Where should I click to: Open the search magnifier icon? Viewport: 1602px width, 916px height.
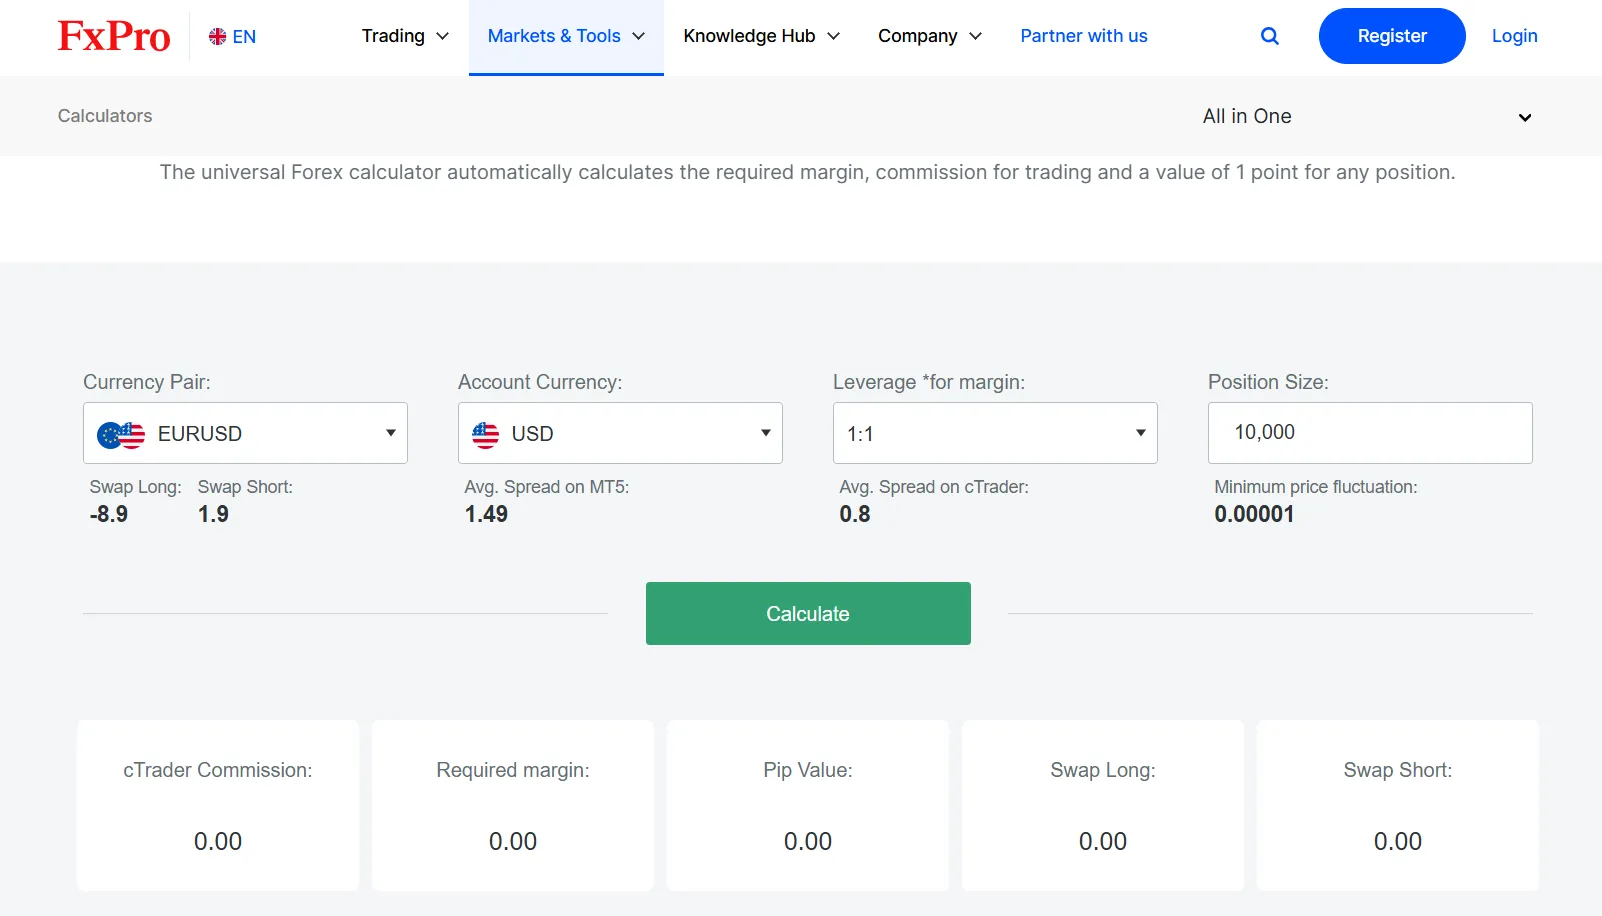click(x=1269, y=36)
